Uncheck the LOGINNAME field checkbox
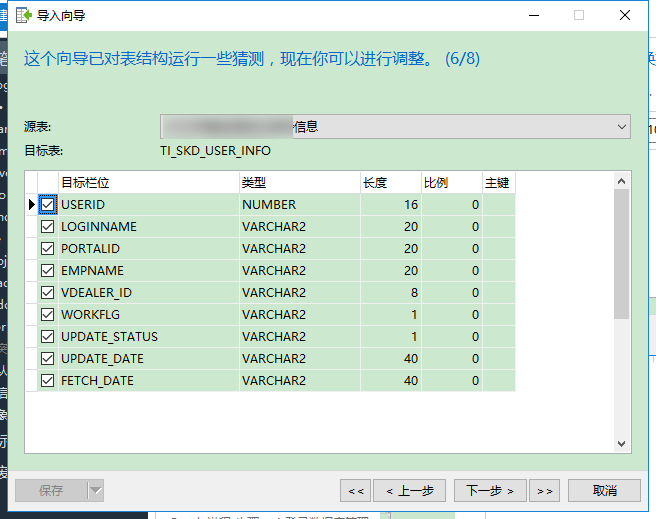The height and width of the screenshot is (519, 656). click(47, 227)
